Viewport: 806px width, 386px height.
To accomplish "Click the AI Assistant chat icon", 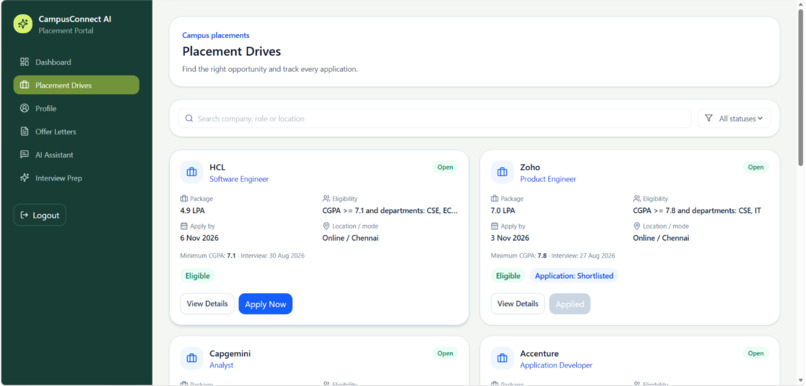I will [24, 155].
